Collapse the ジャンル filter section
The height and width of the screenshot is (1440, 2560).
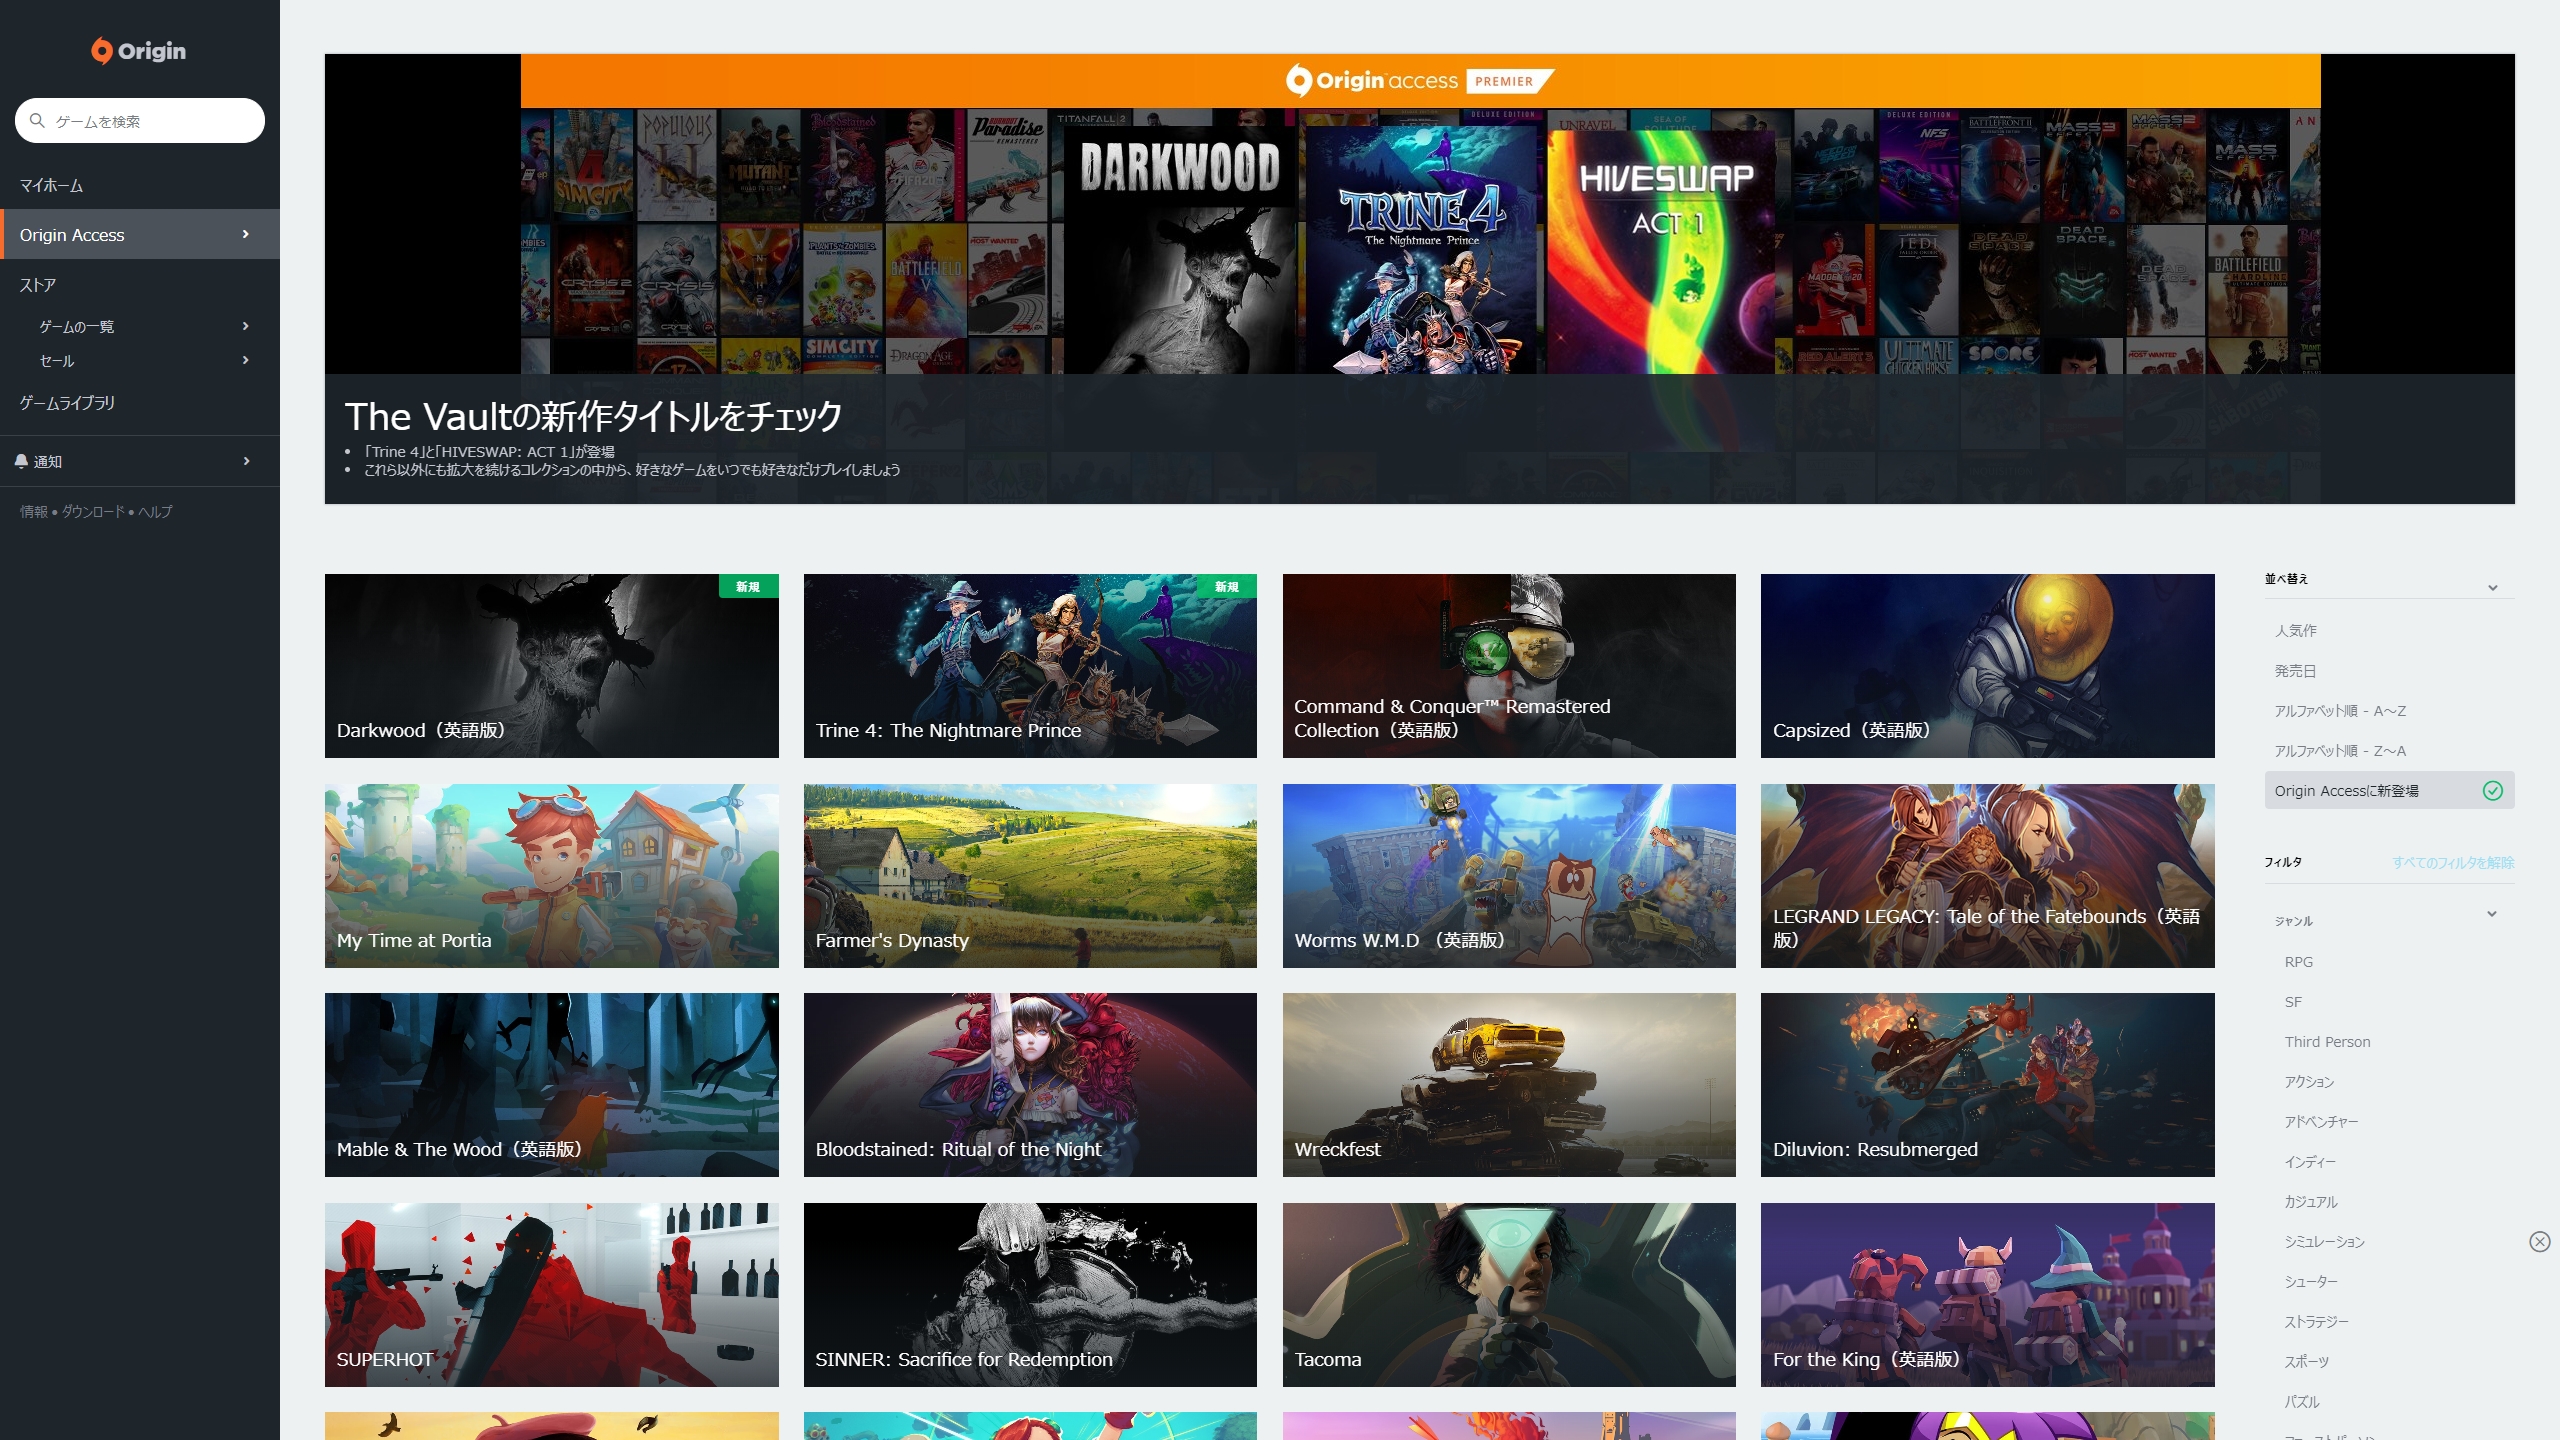(x=2491, y=914)
